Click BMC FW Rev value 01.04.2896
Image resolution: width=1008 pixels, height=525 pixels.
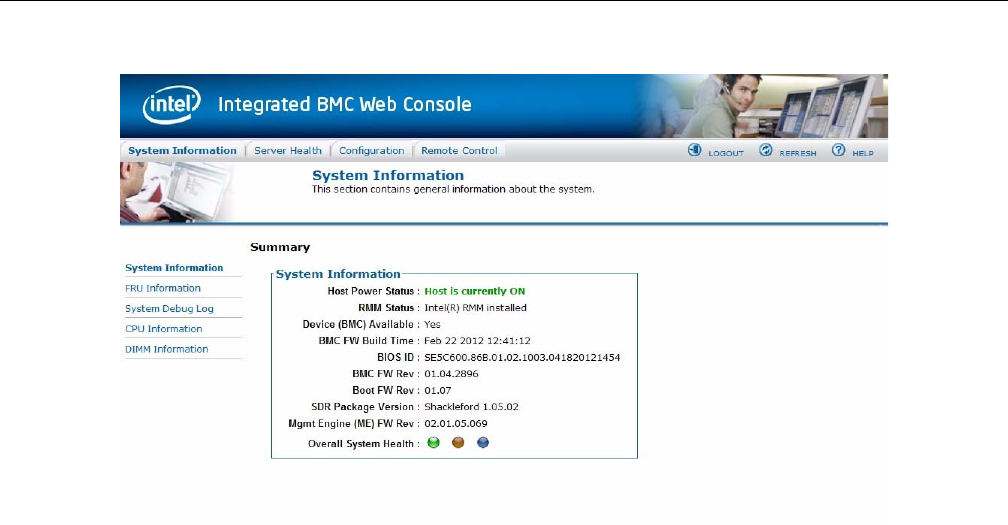tap(451, 374)
